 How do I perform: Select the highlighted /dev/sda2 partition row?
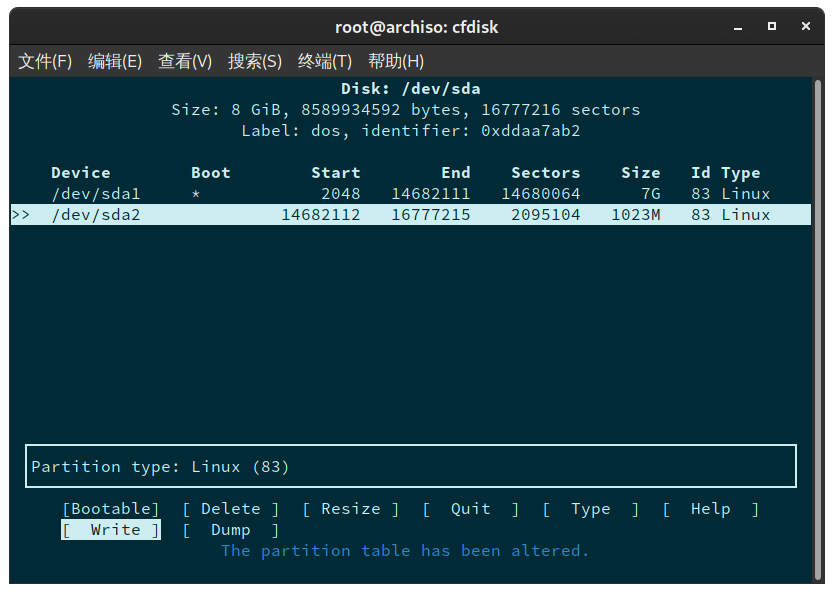(96, 214)
